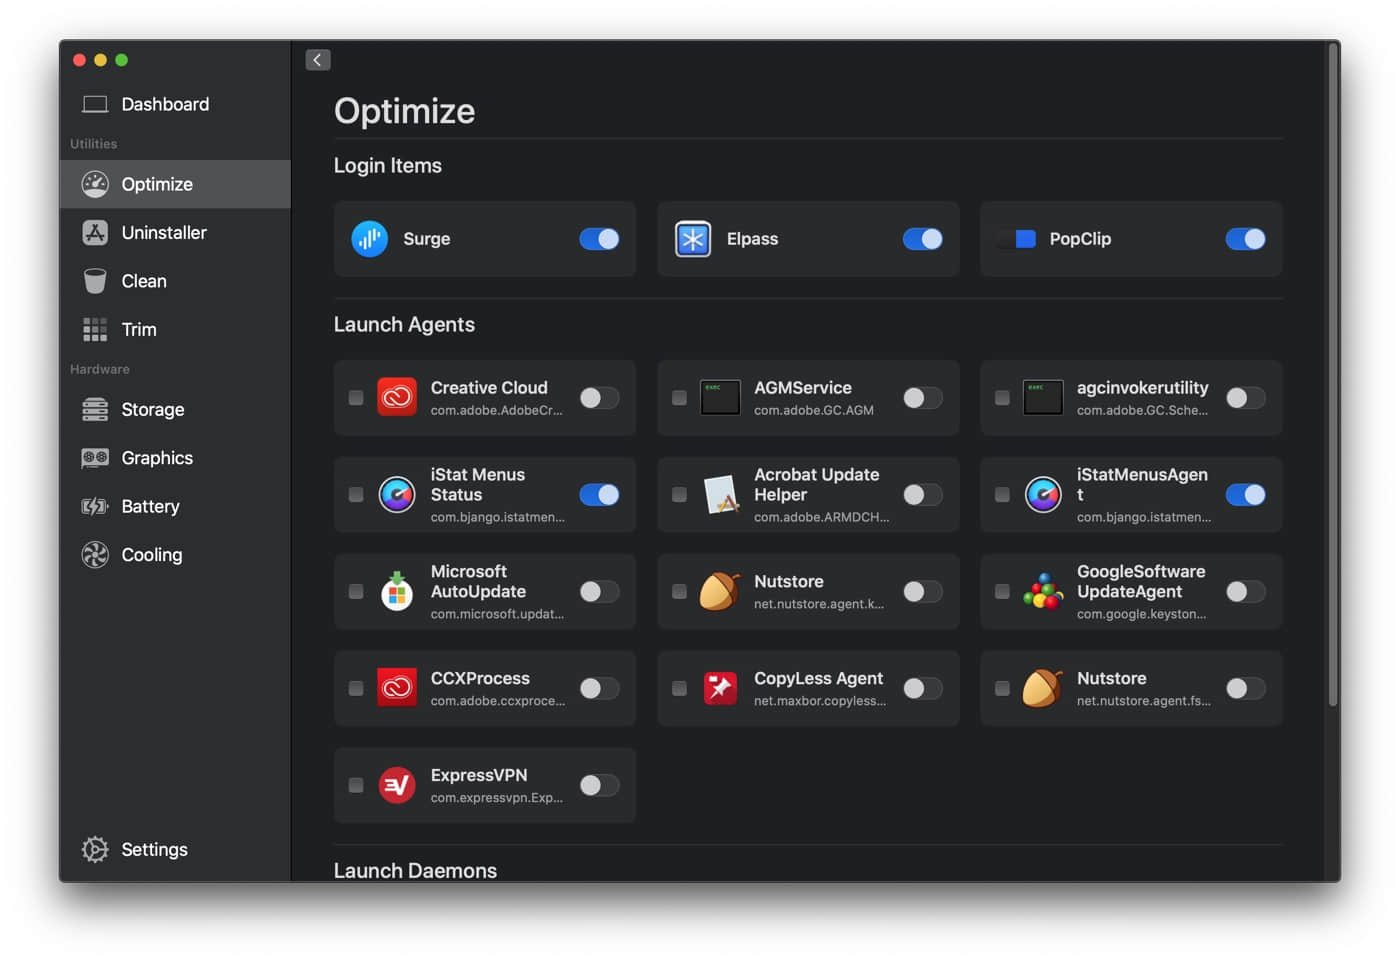
Task: Click the Cooling fan icon in sidebar
Action: coord(95,555)
